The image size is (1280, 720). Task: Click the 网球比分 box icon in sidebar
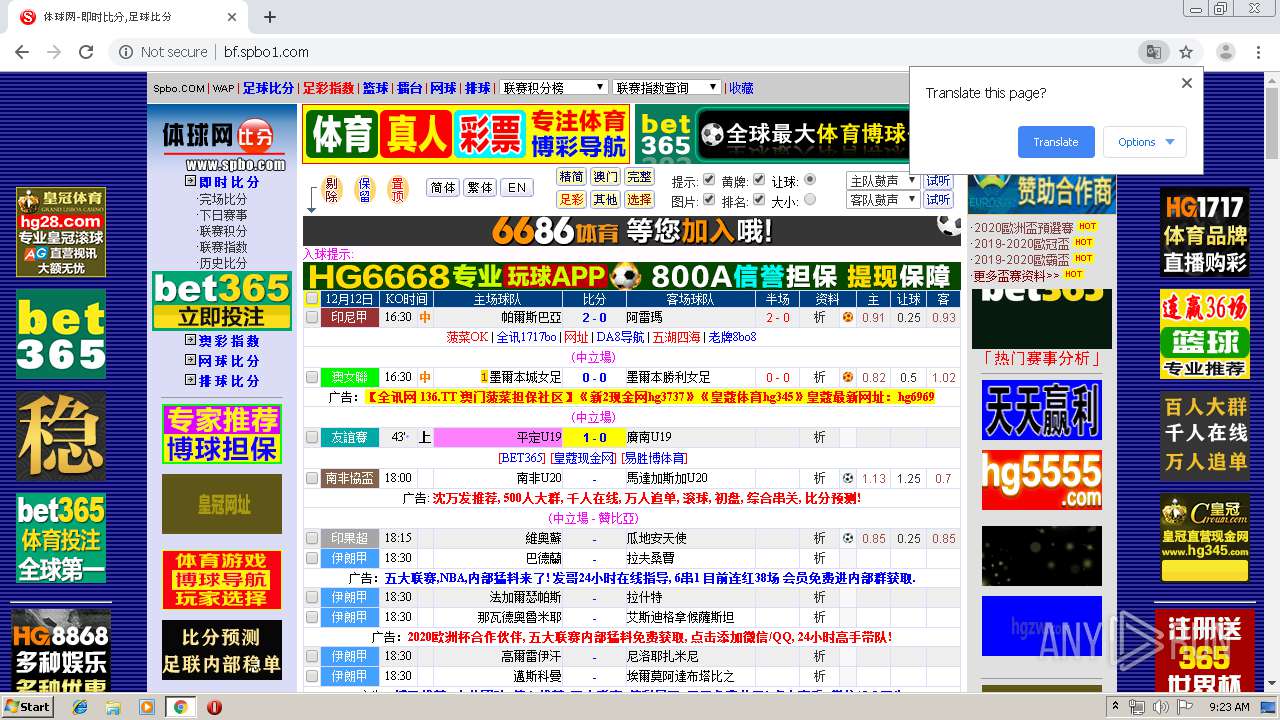190,360
